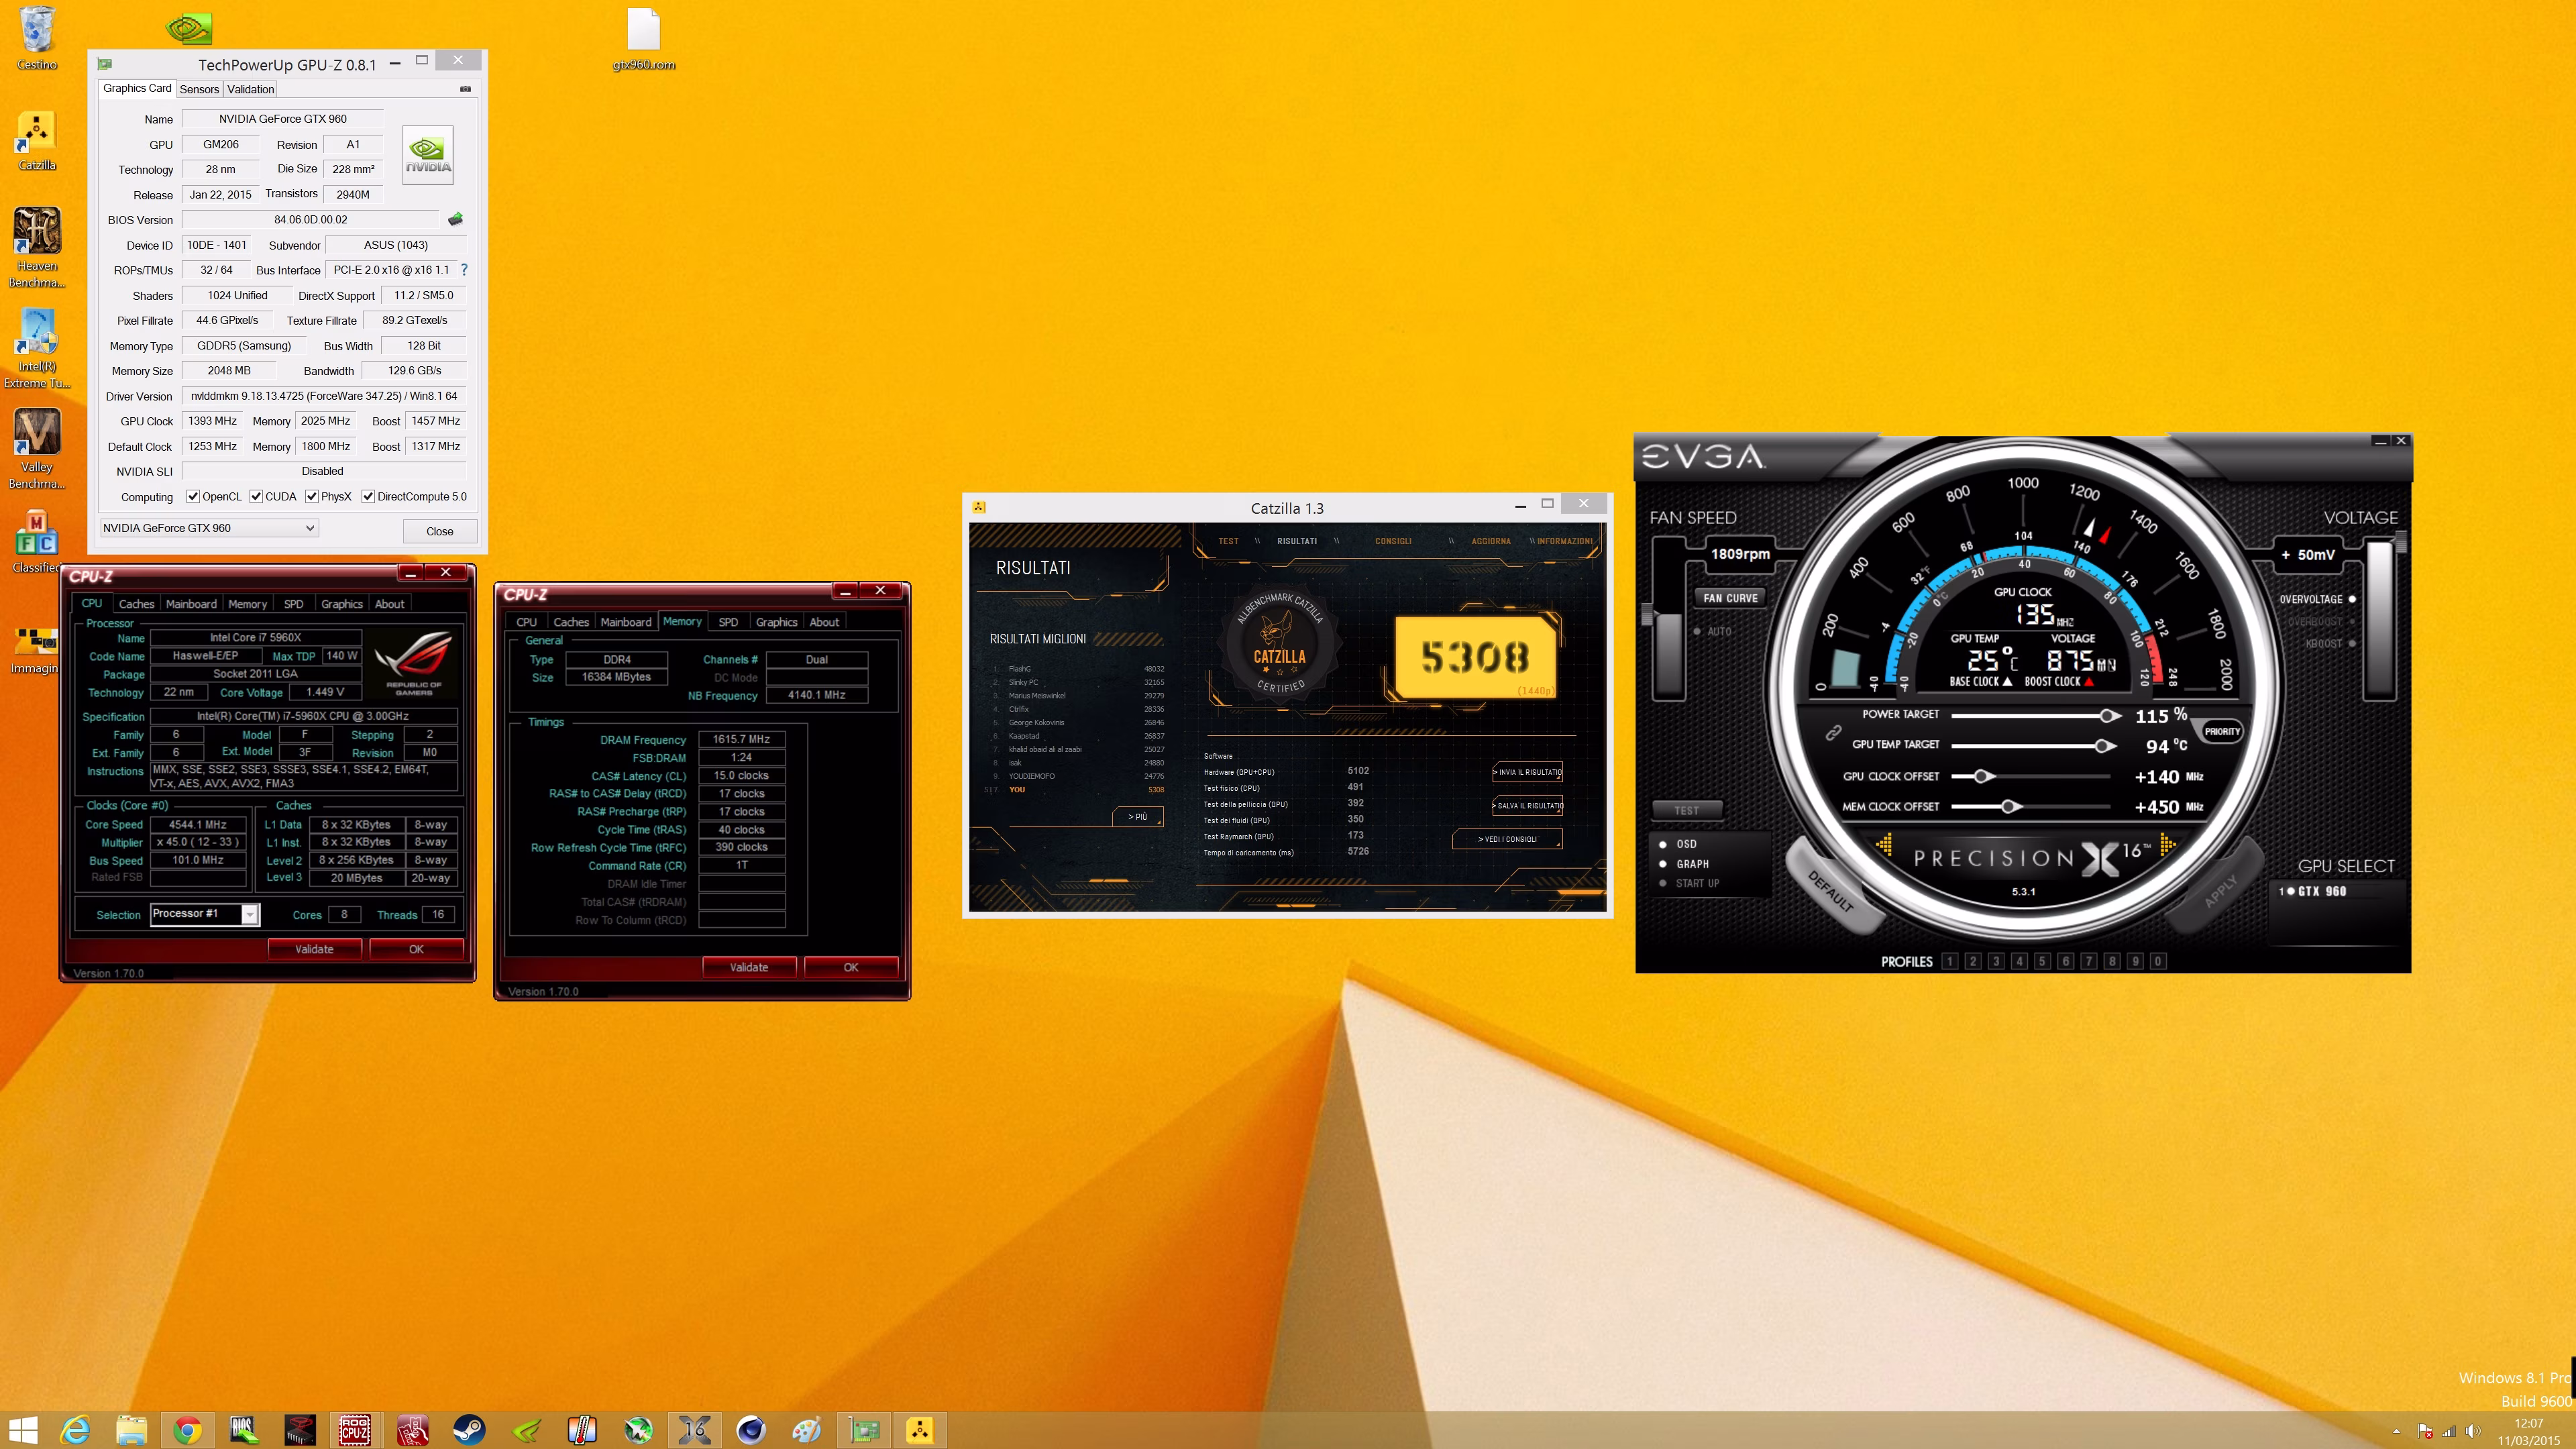2576x1449 pixels.
Task: Open the Mainboard tab in left CPU-Z window
Action: tap(191, 604)
